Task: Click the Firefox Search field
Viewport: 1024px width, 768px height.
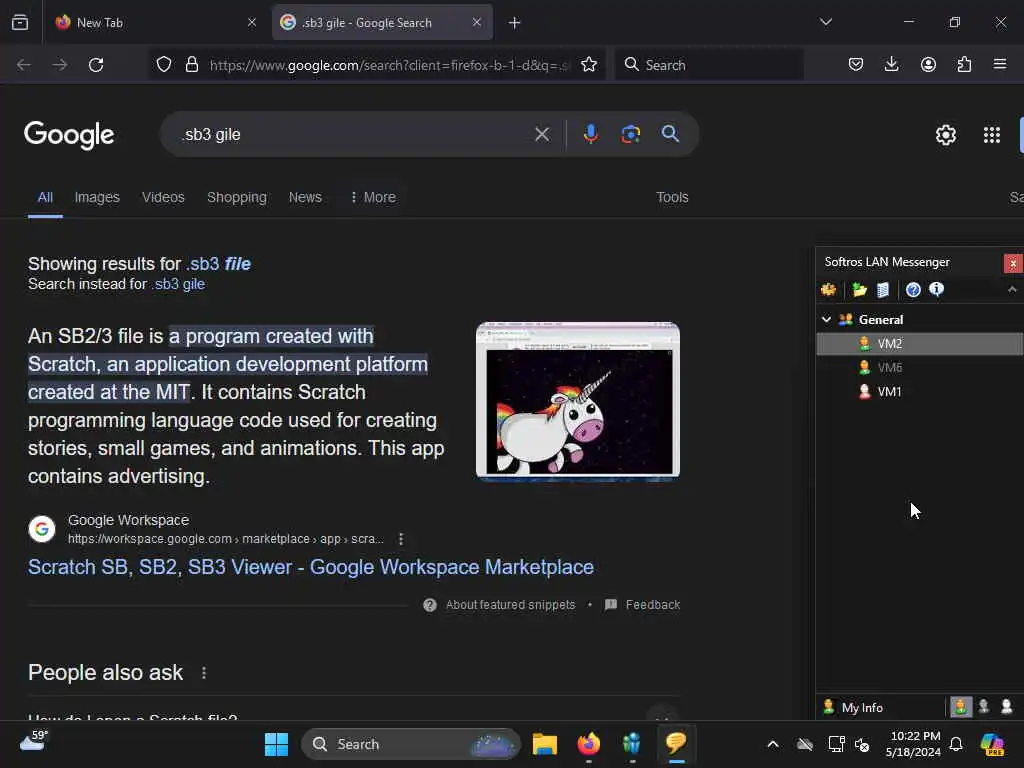Action: 709,65
